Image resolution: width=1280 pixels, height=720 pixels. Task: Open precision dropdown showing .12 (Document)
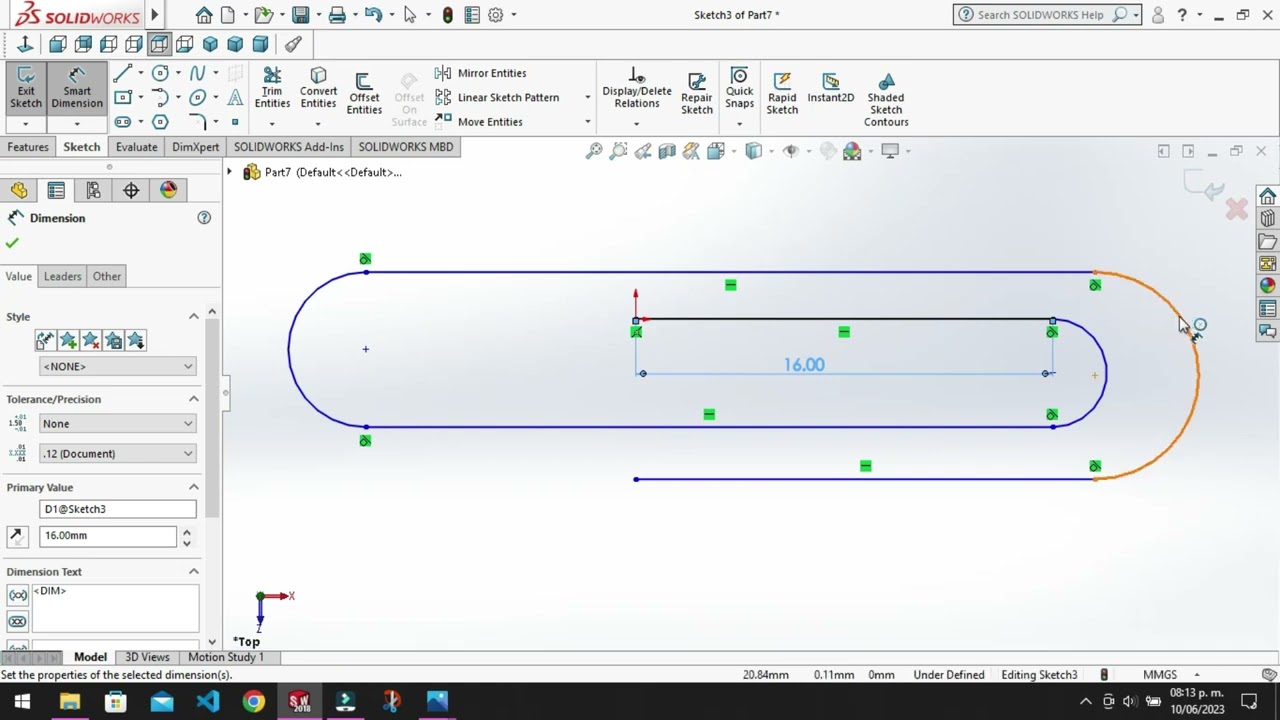[117, 453]
